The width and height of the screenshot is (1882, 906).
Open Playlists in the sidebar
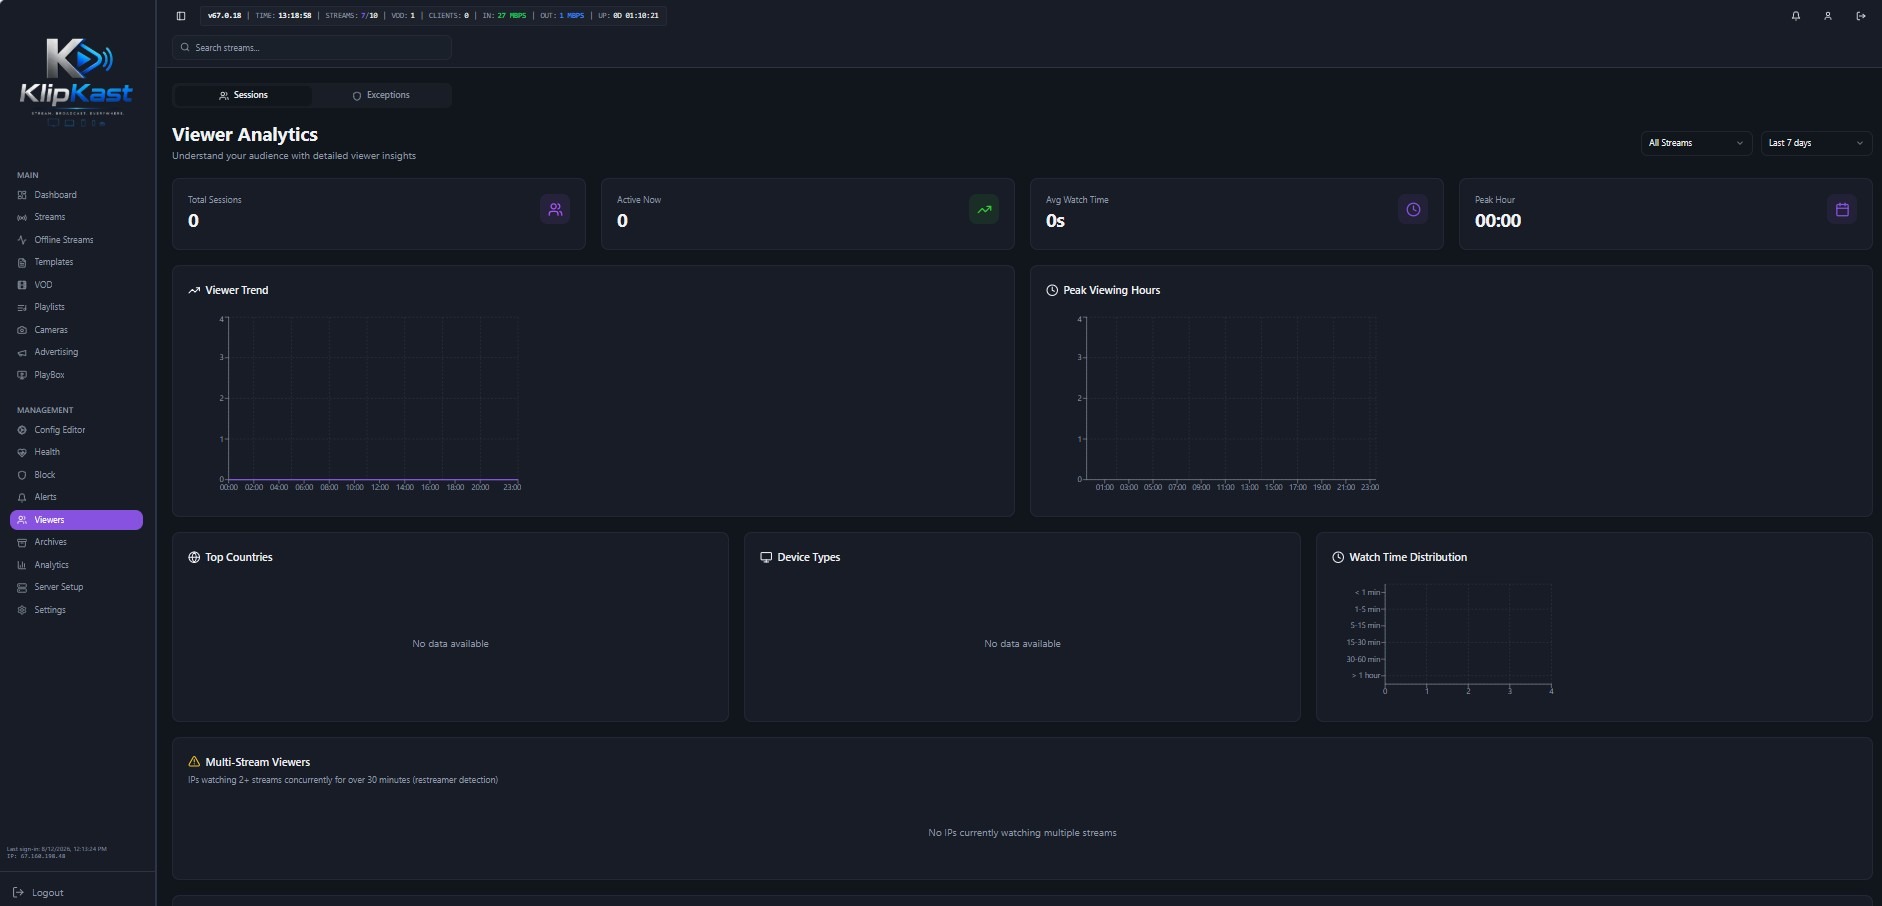tap(77, 307)
